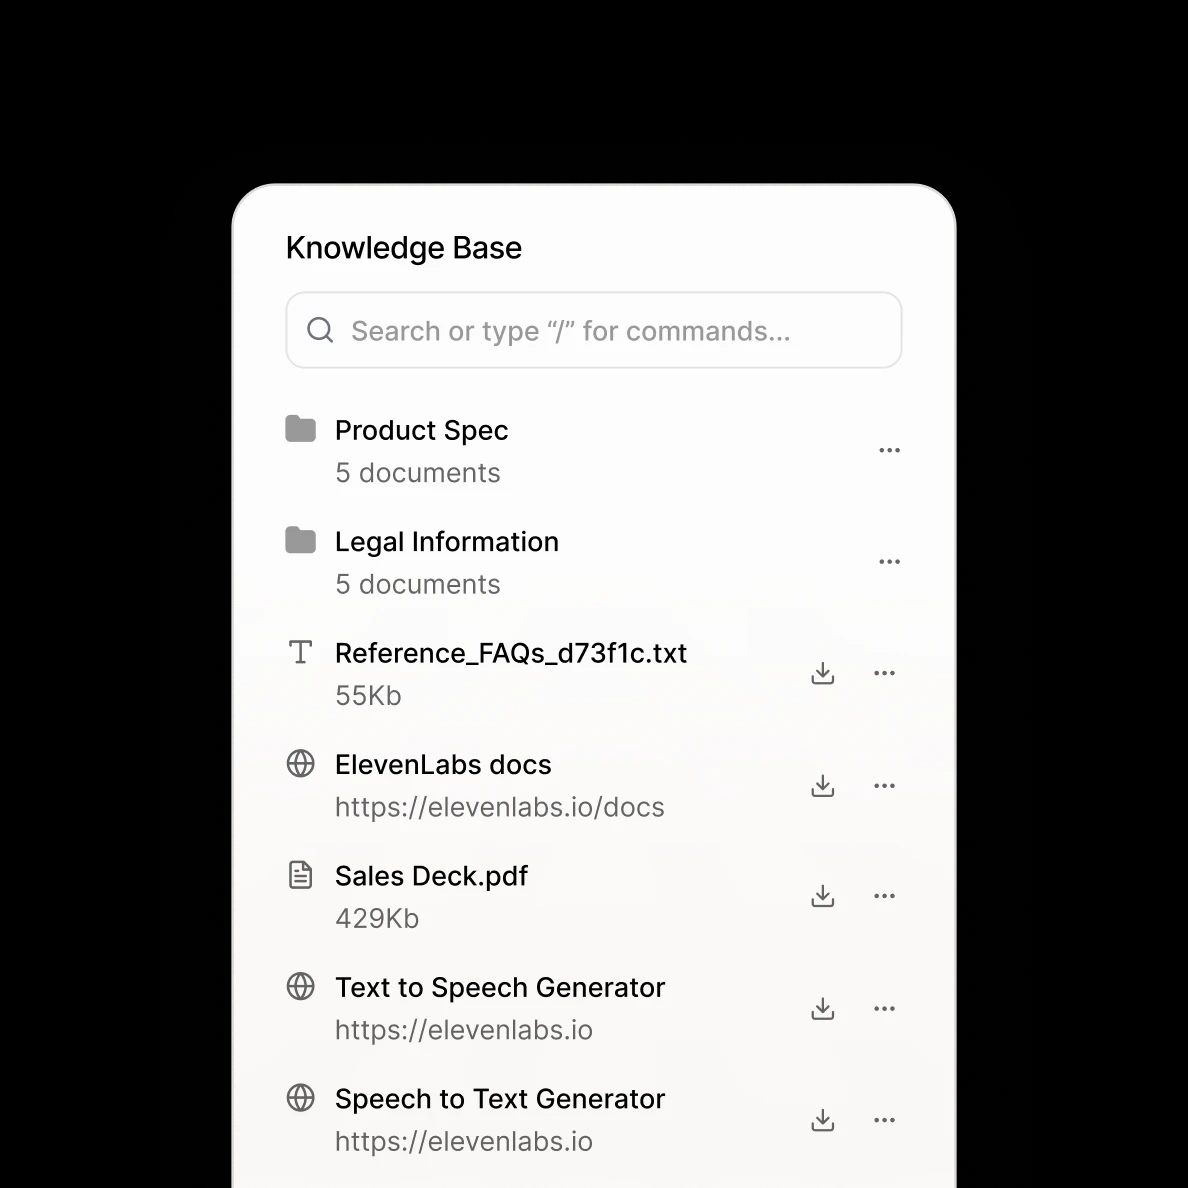Download the Reference_FAQs_d73f1c.txt file

tap(822, 673)
